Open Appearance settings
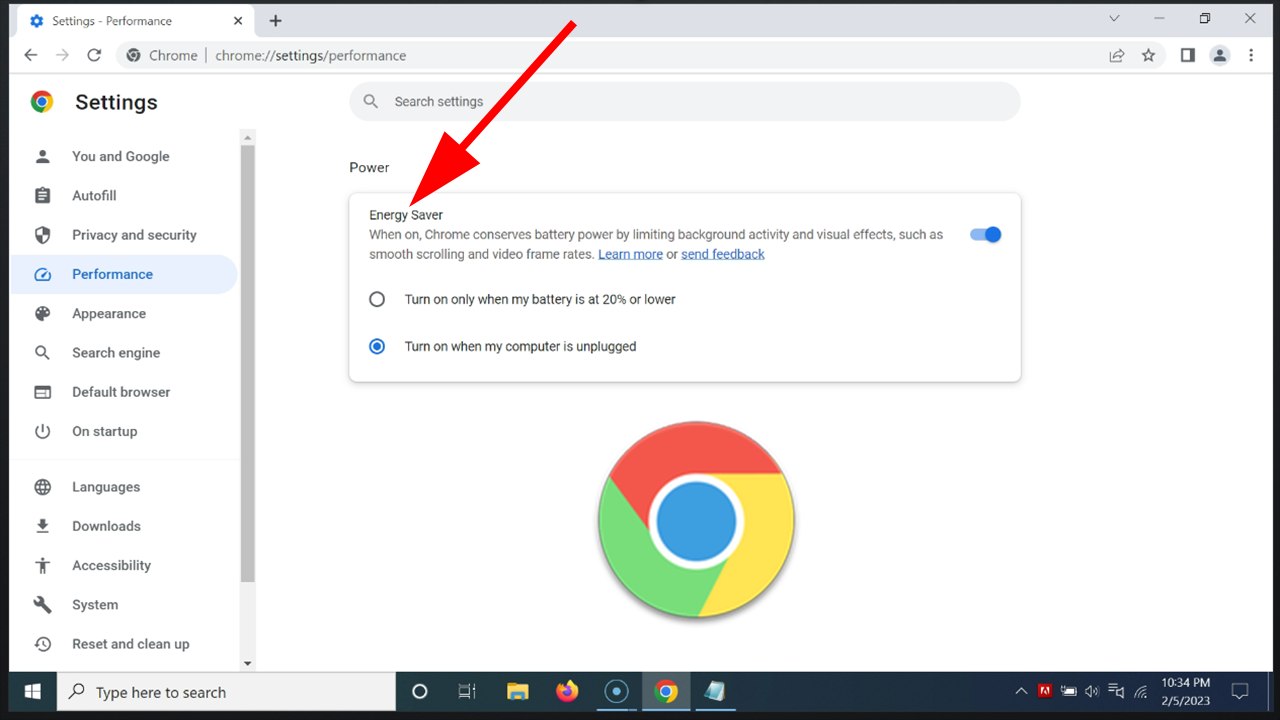 tap(109, 314)
